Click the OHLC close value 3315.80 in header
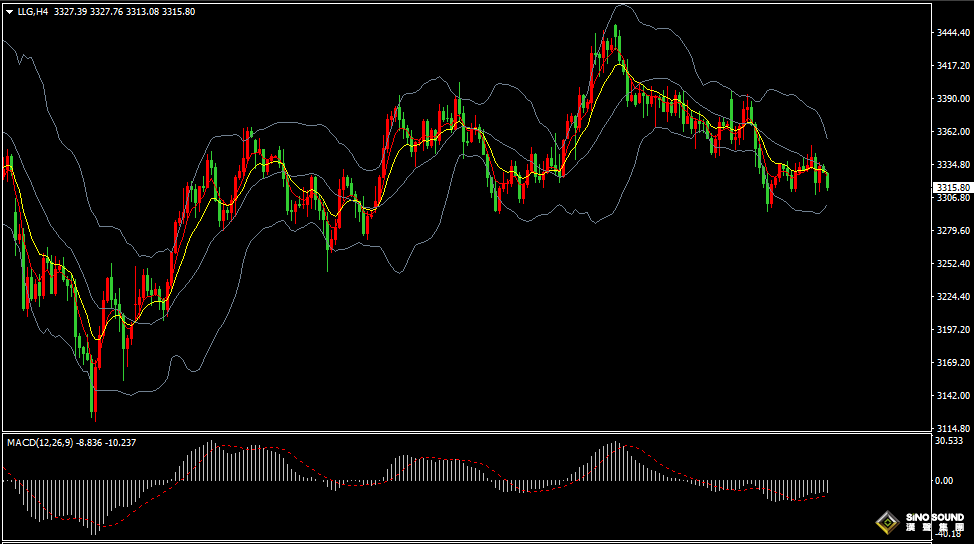Viewport: 974px width, 544px height. (x=178, y=12)
